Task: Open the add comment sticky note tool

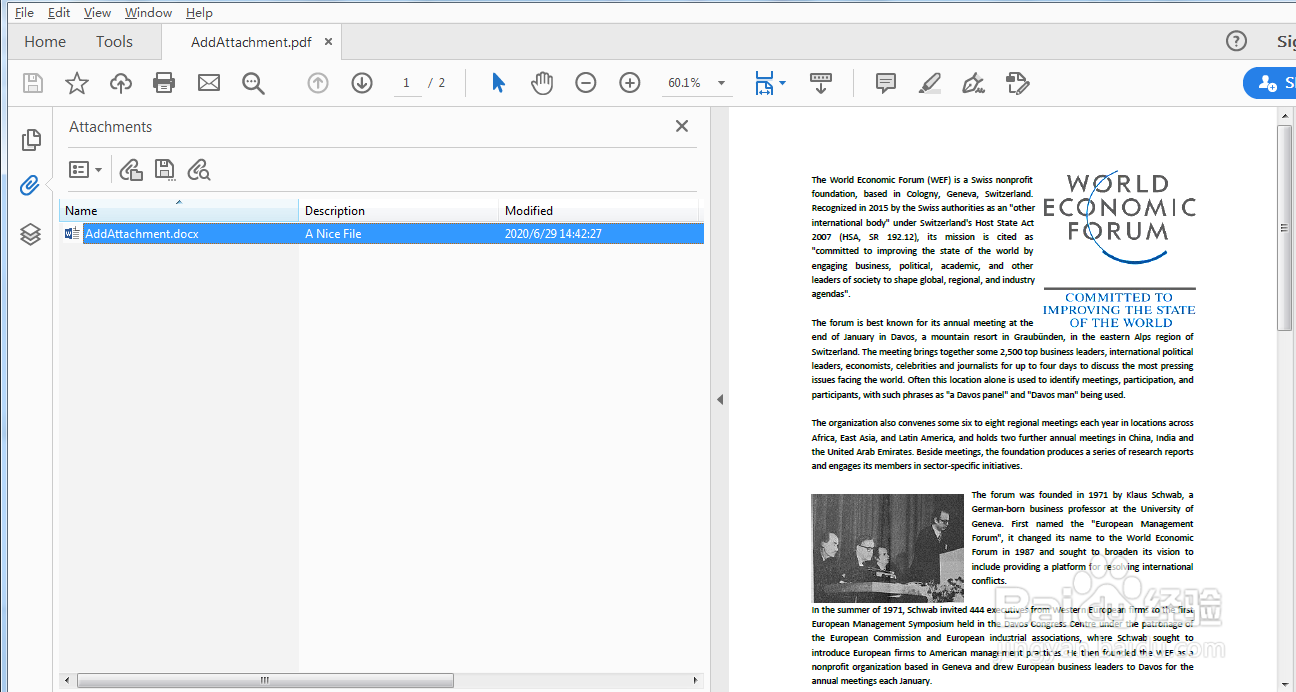Action: tap(886, 83)
